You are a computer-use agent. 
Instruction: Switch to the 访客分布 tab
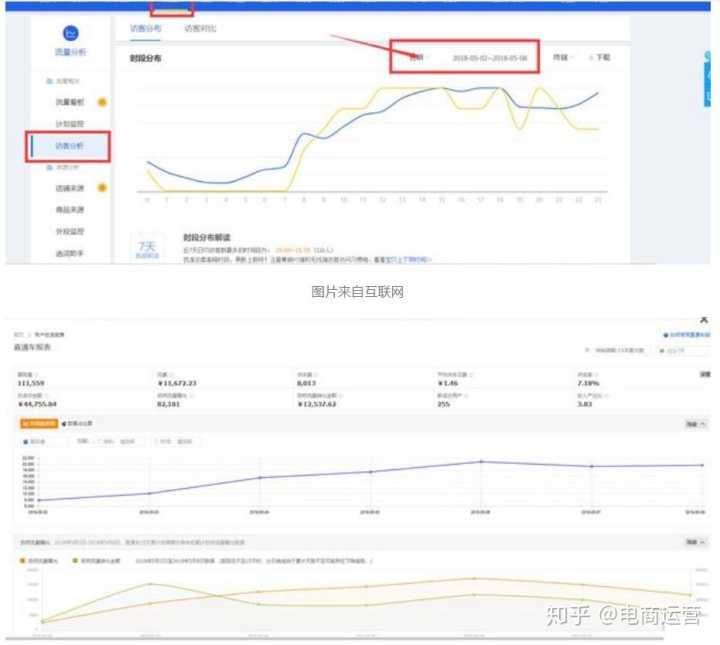[145, 28]
